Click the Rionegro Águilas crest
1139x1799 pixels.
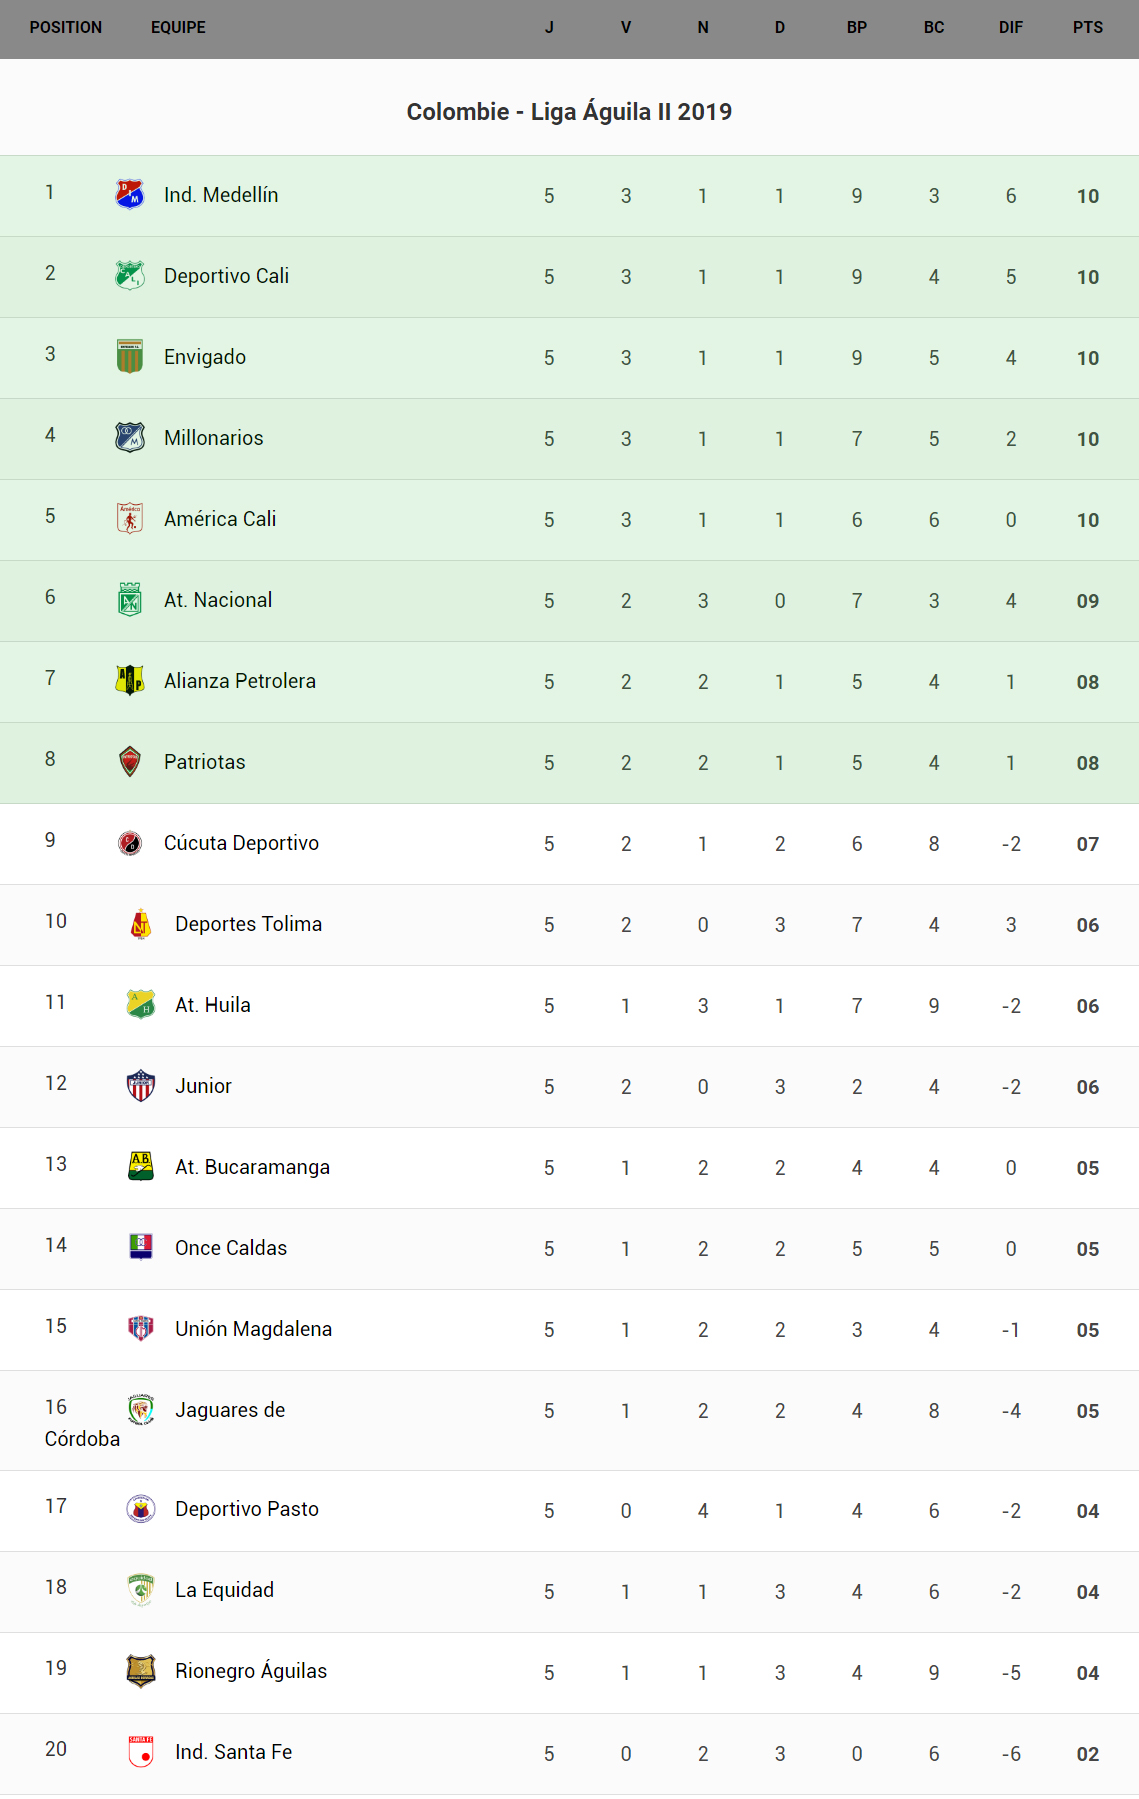tap(141, 1670)
